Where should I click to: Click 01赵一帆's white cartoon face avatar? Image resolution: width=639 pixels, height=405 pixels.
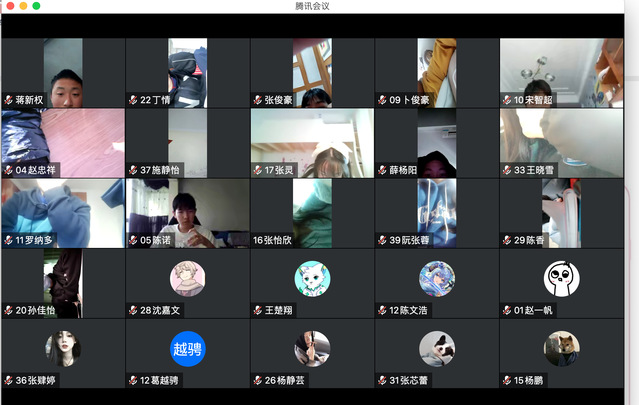click(x=561, y=278)
